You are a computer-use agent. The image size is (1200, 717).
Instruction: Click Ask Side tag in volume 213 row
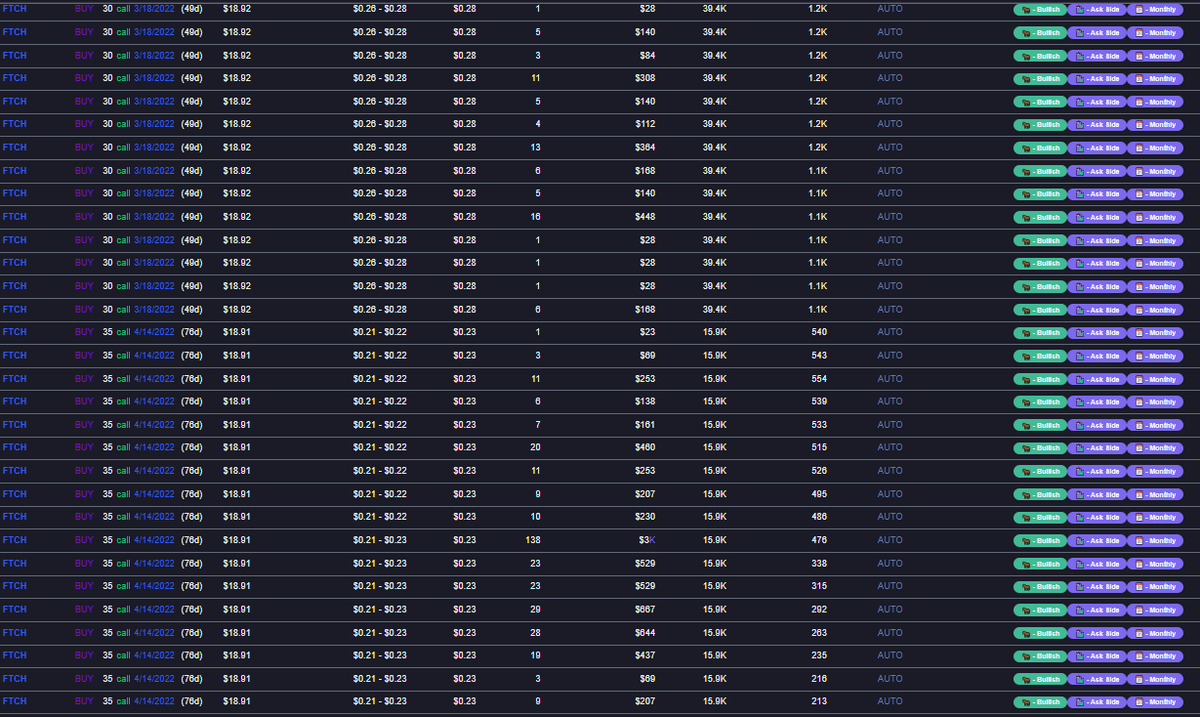pos(1097,702)
